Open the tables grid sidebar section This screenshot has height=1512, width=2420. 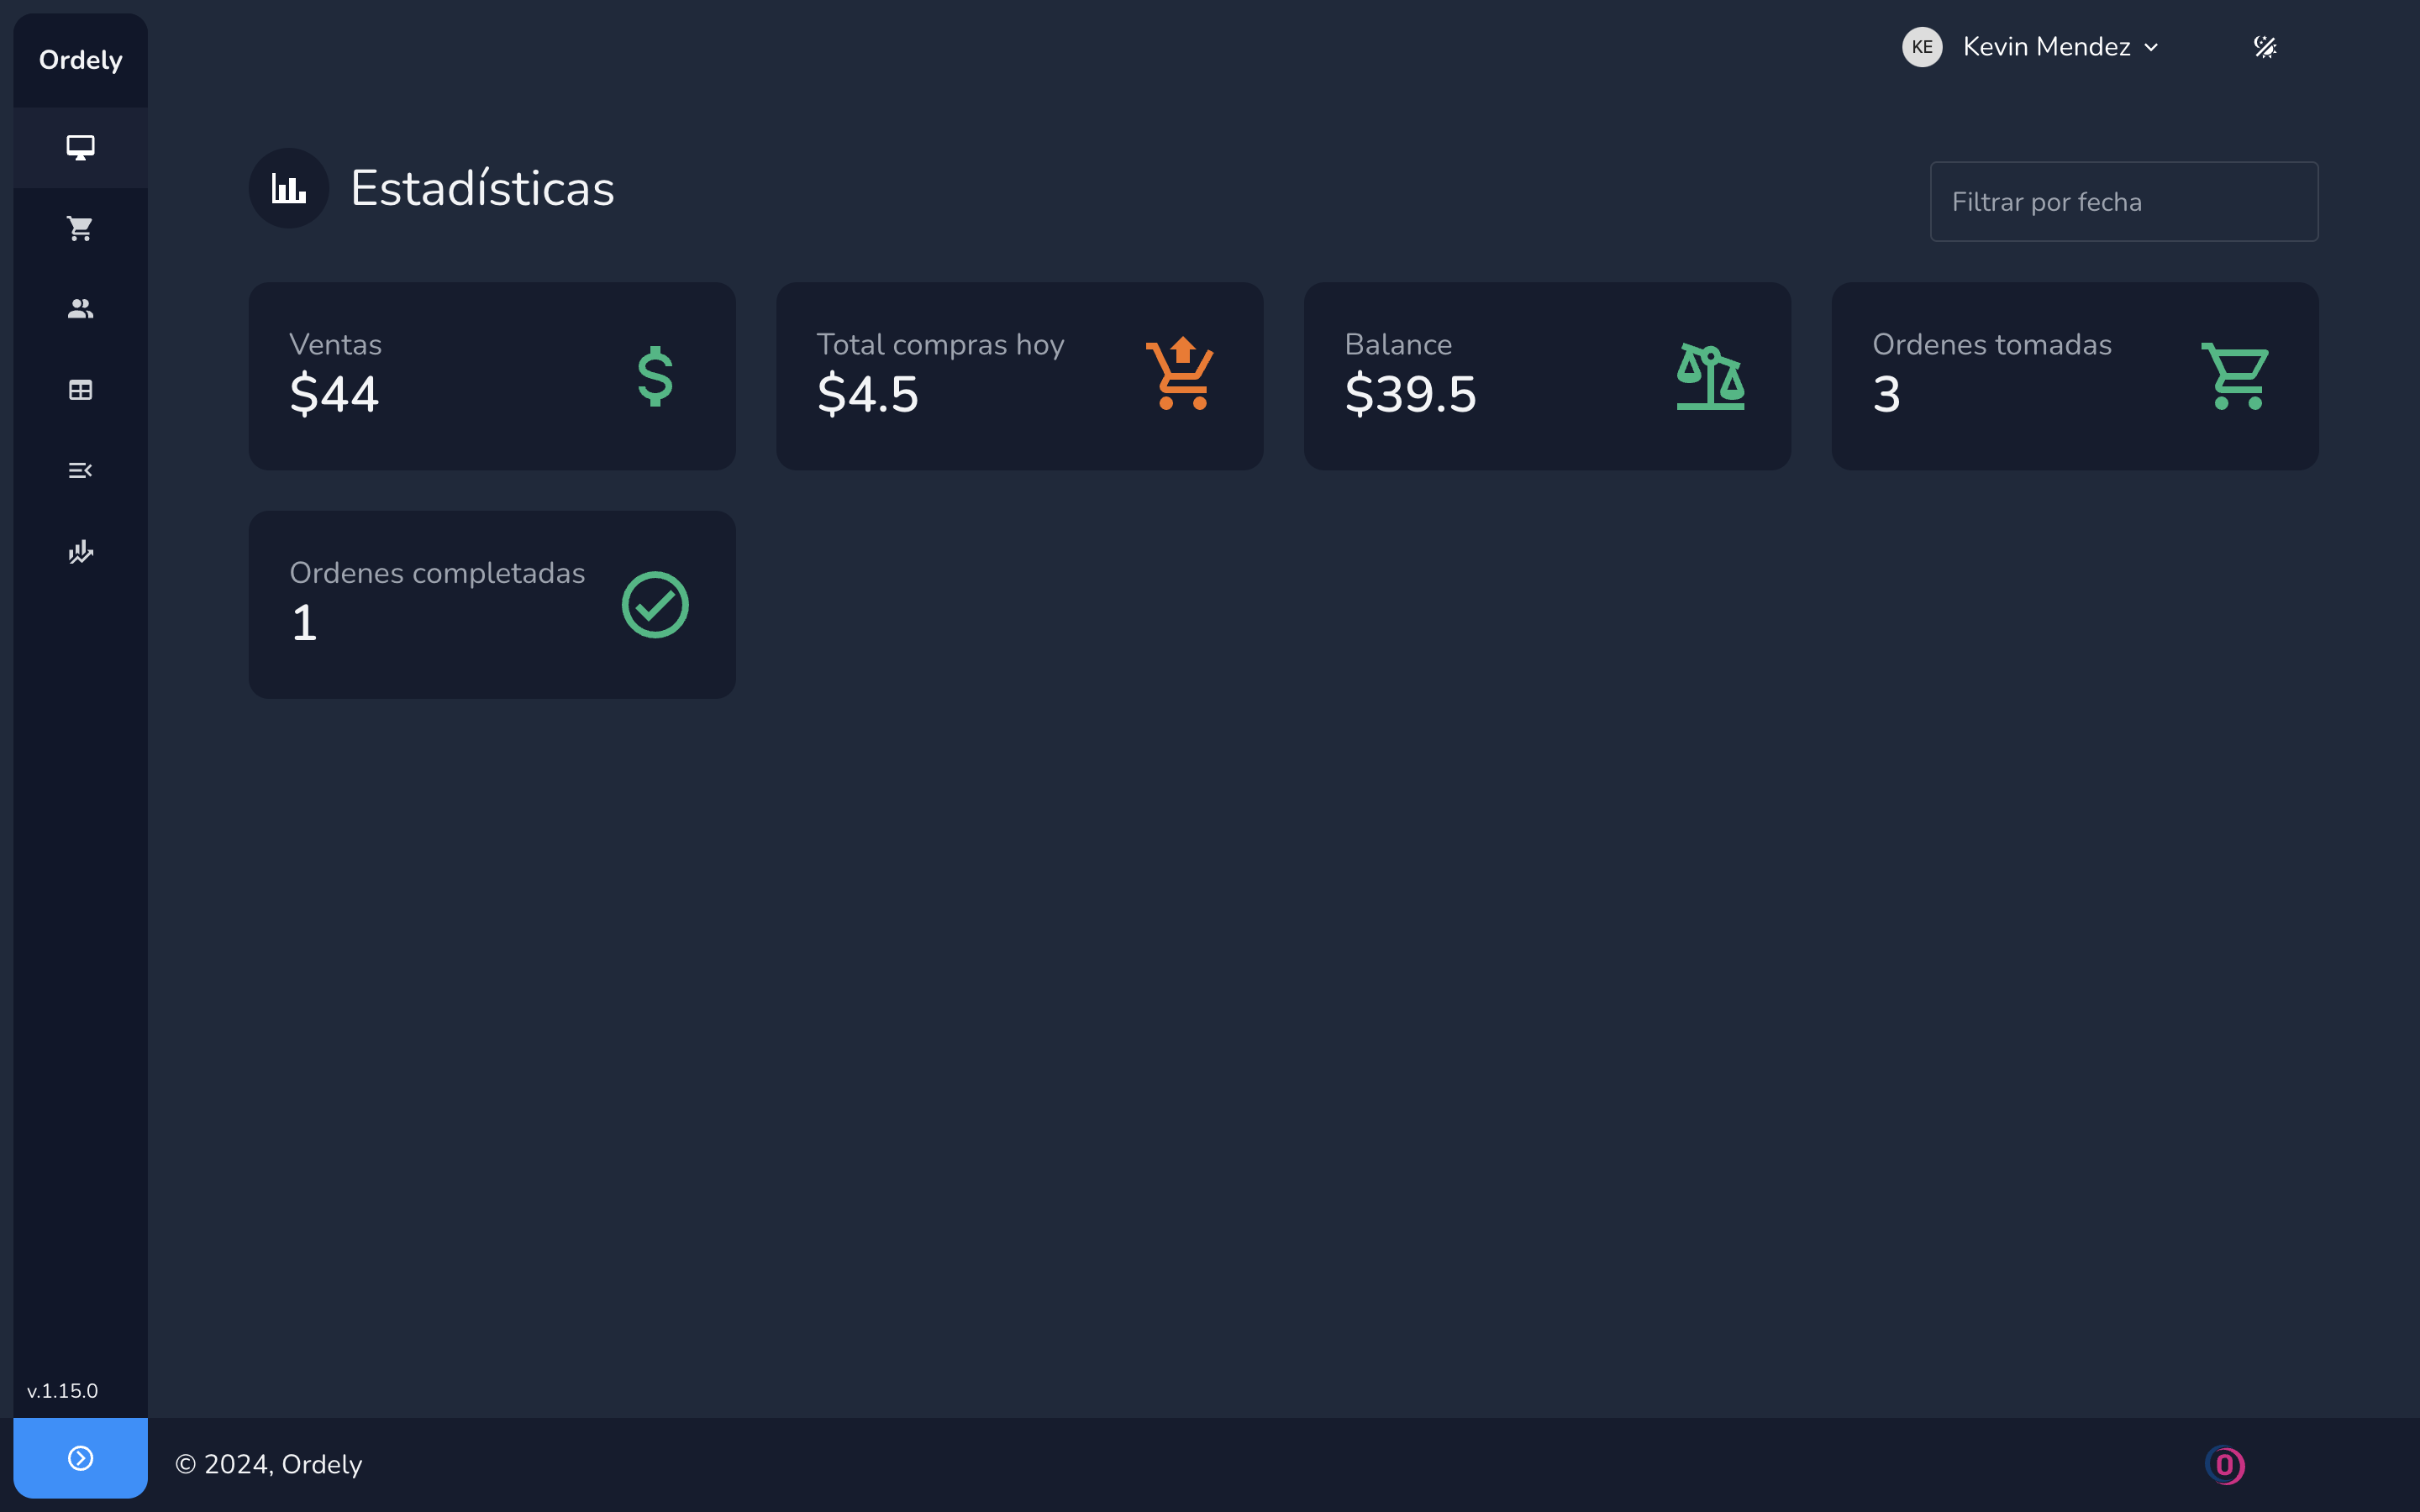[80, 390]
